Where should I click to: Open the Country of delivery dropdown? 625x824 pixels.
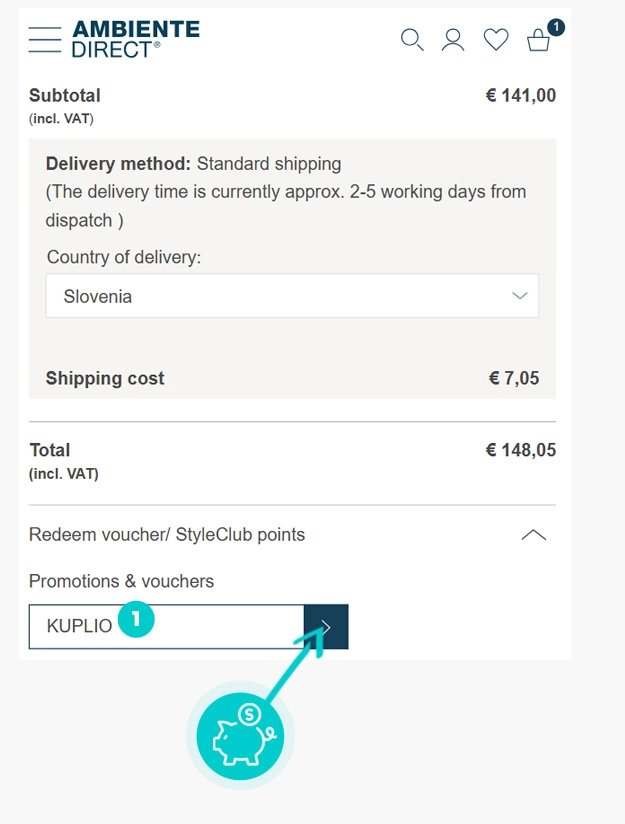click(292, 296)
